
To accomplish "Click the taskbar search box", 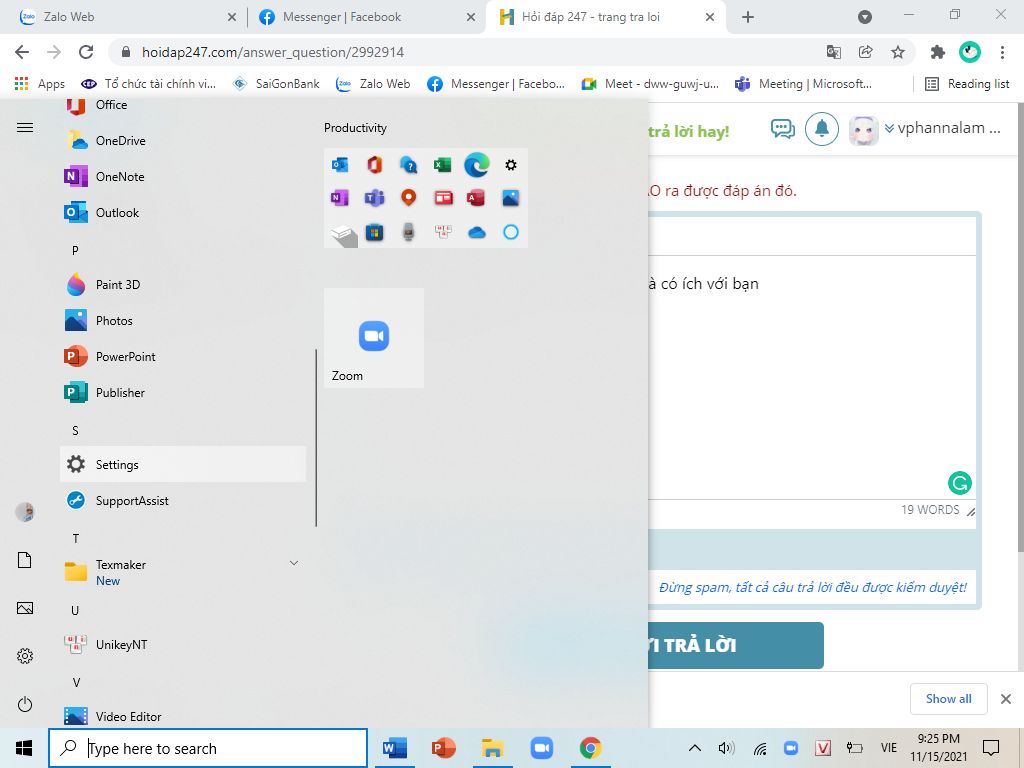I will point(208,748).
